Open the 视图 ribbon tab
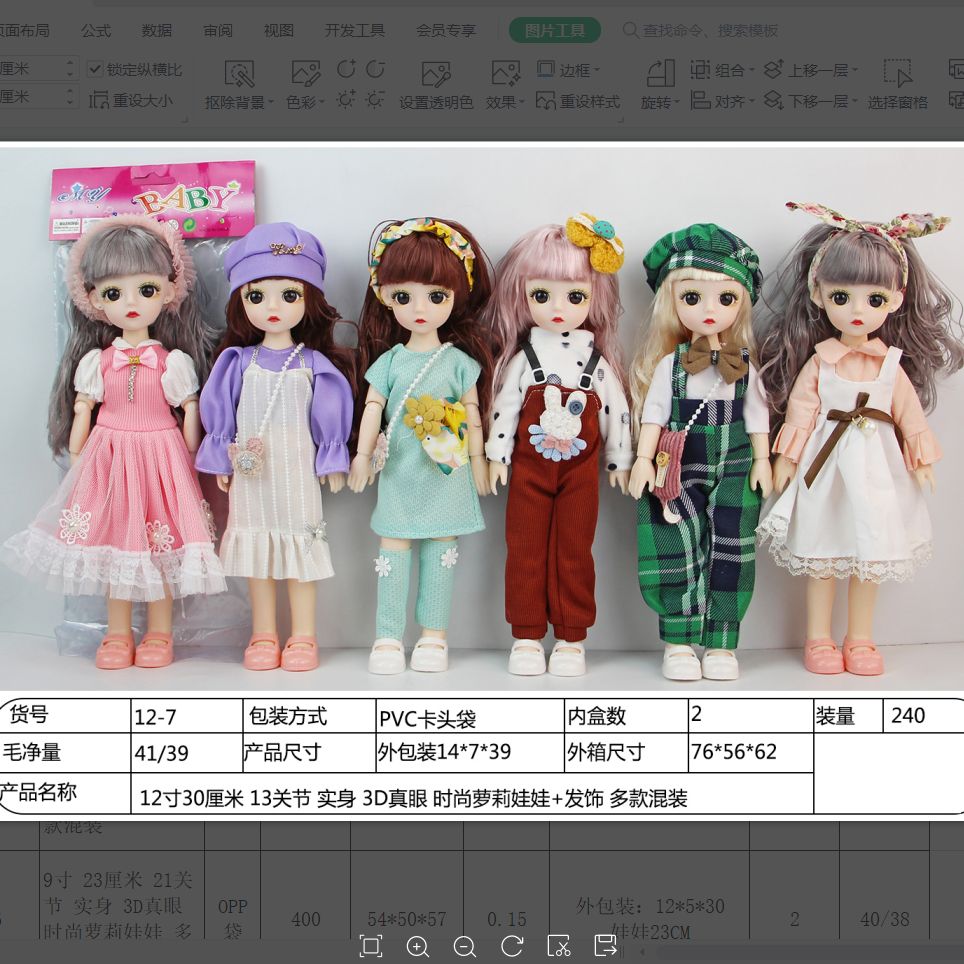 [279, 30]
